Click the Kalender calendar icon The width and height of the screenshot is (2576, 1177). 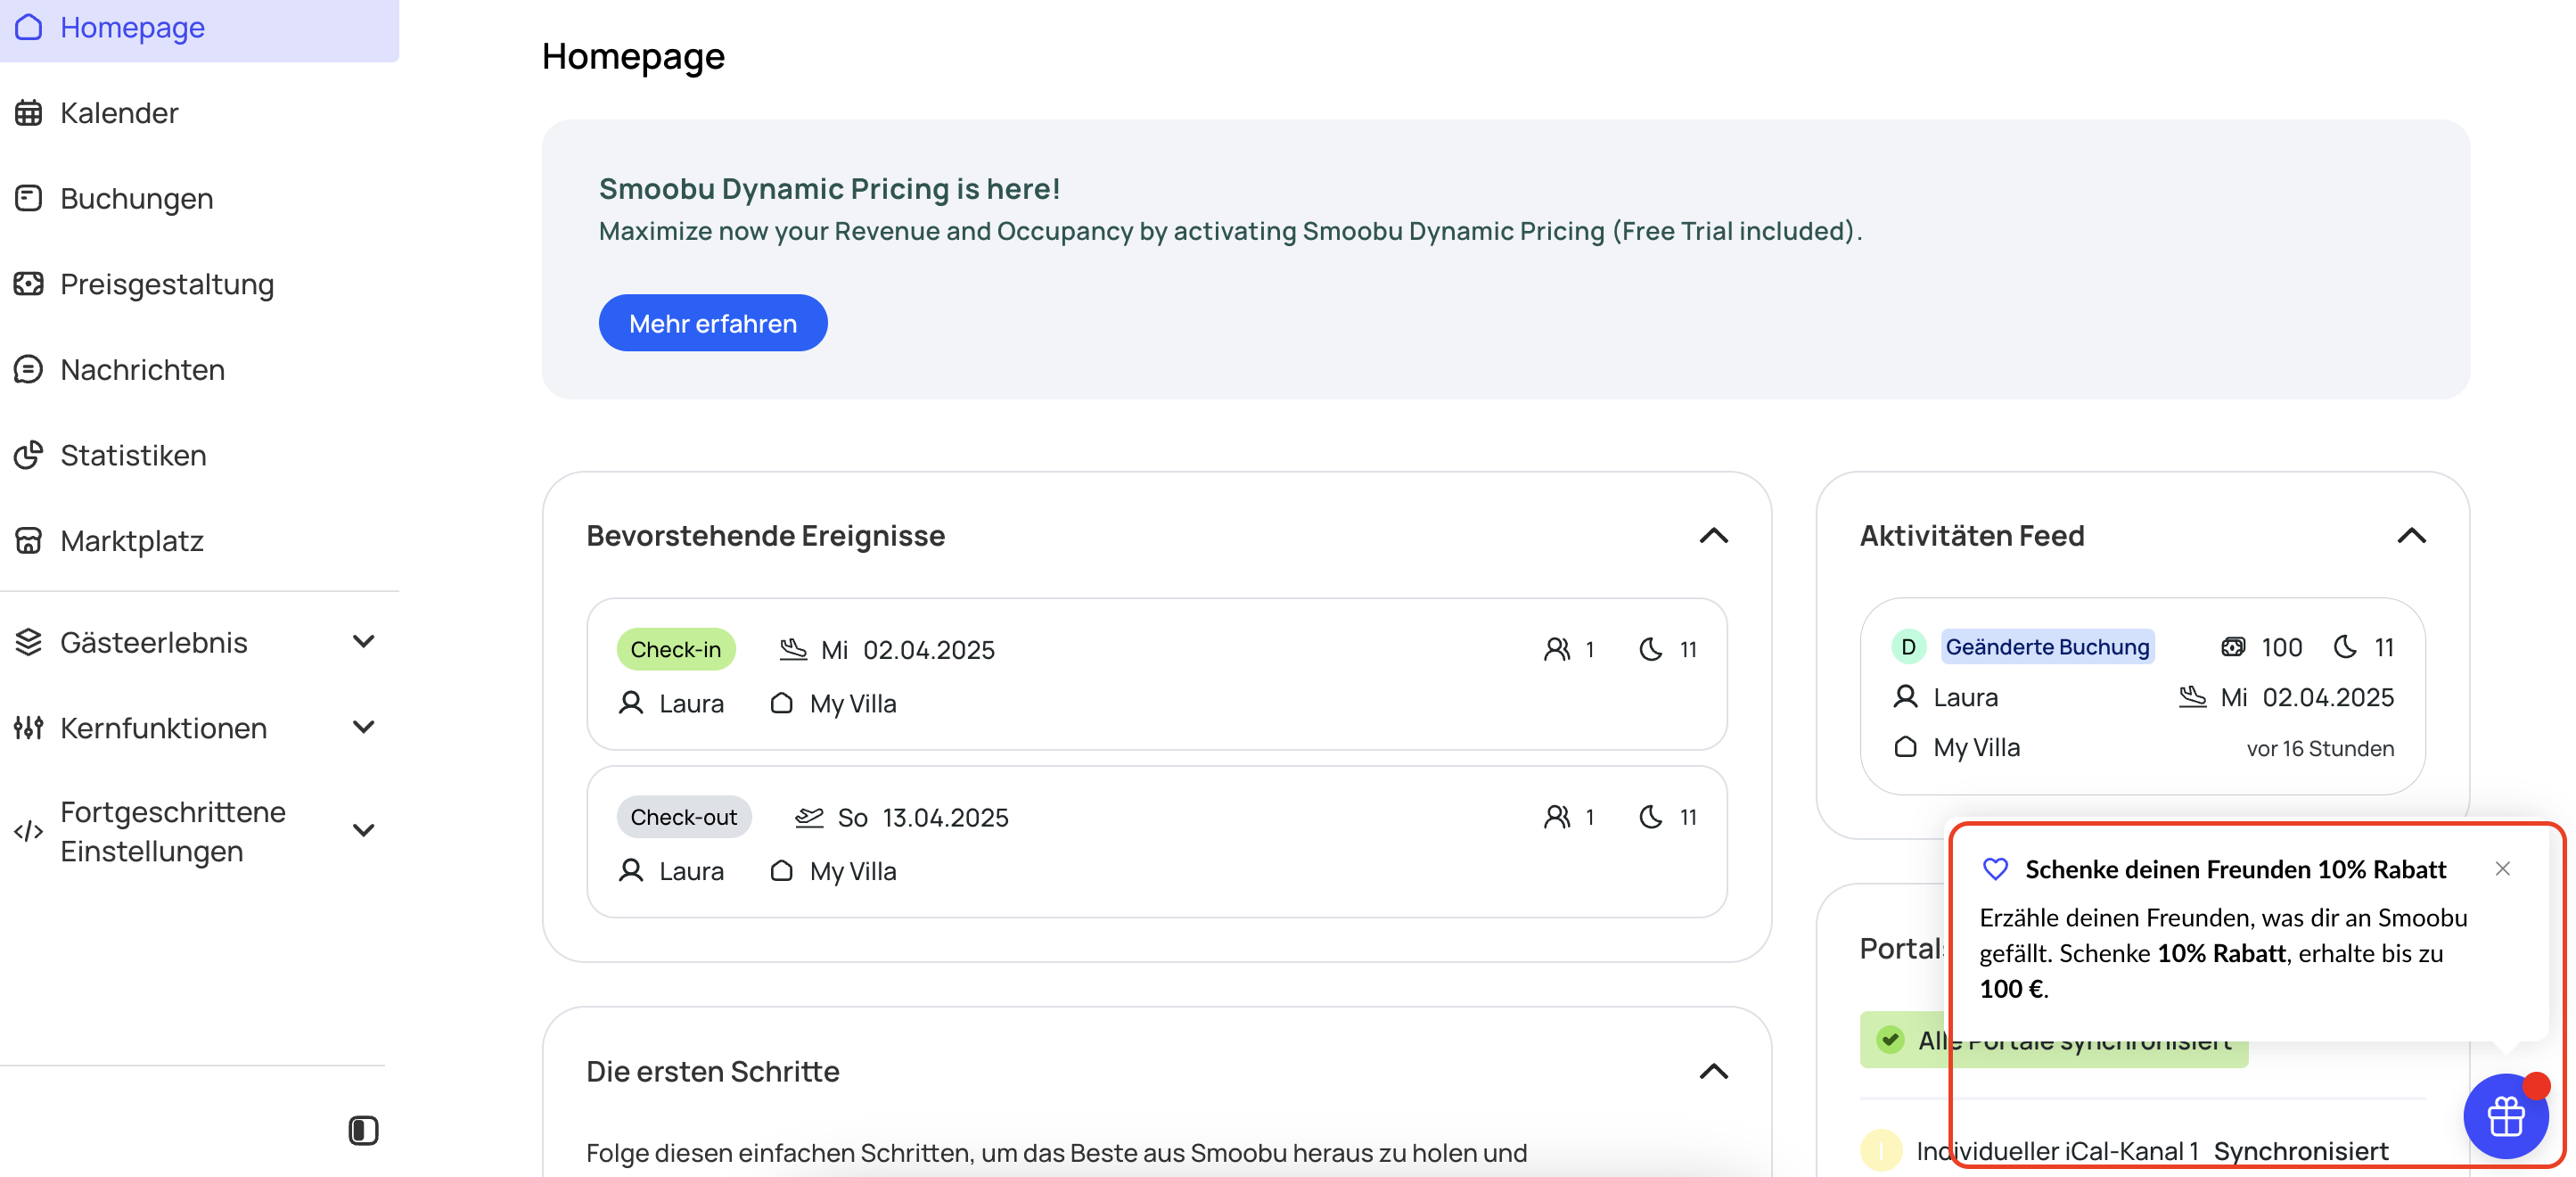[x=28, y=113]
